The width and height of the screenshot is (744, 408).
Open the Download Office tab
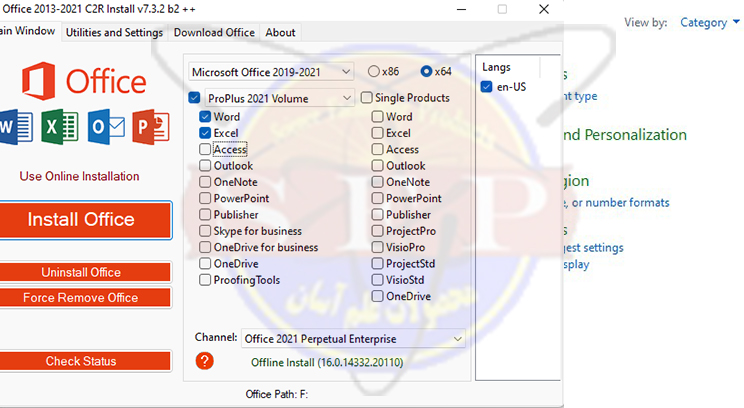[214, 32]
